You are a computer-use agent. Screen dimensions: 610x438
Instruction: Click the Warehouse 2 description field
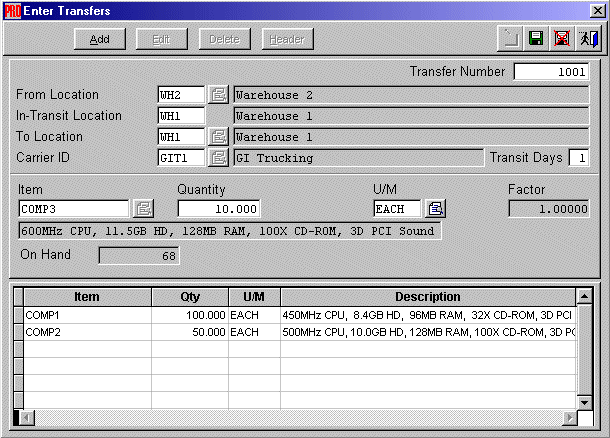click(x=411, y=95)
